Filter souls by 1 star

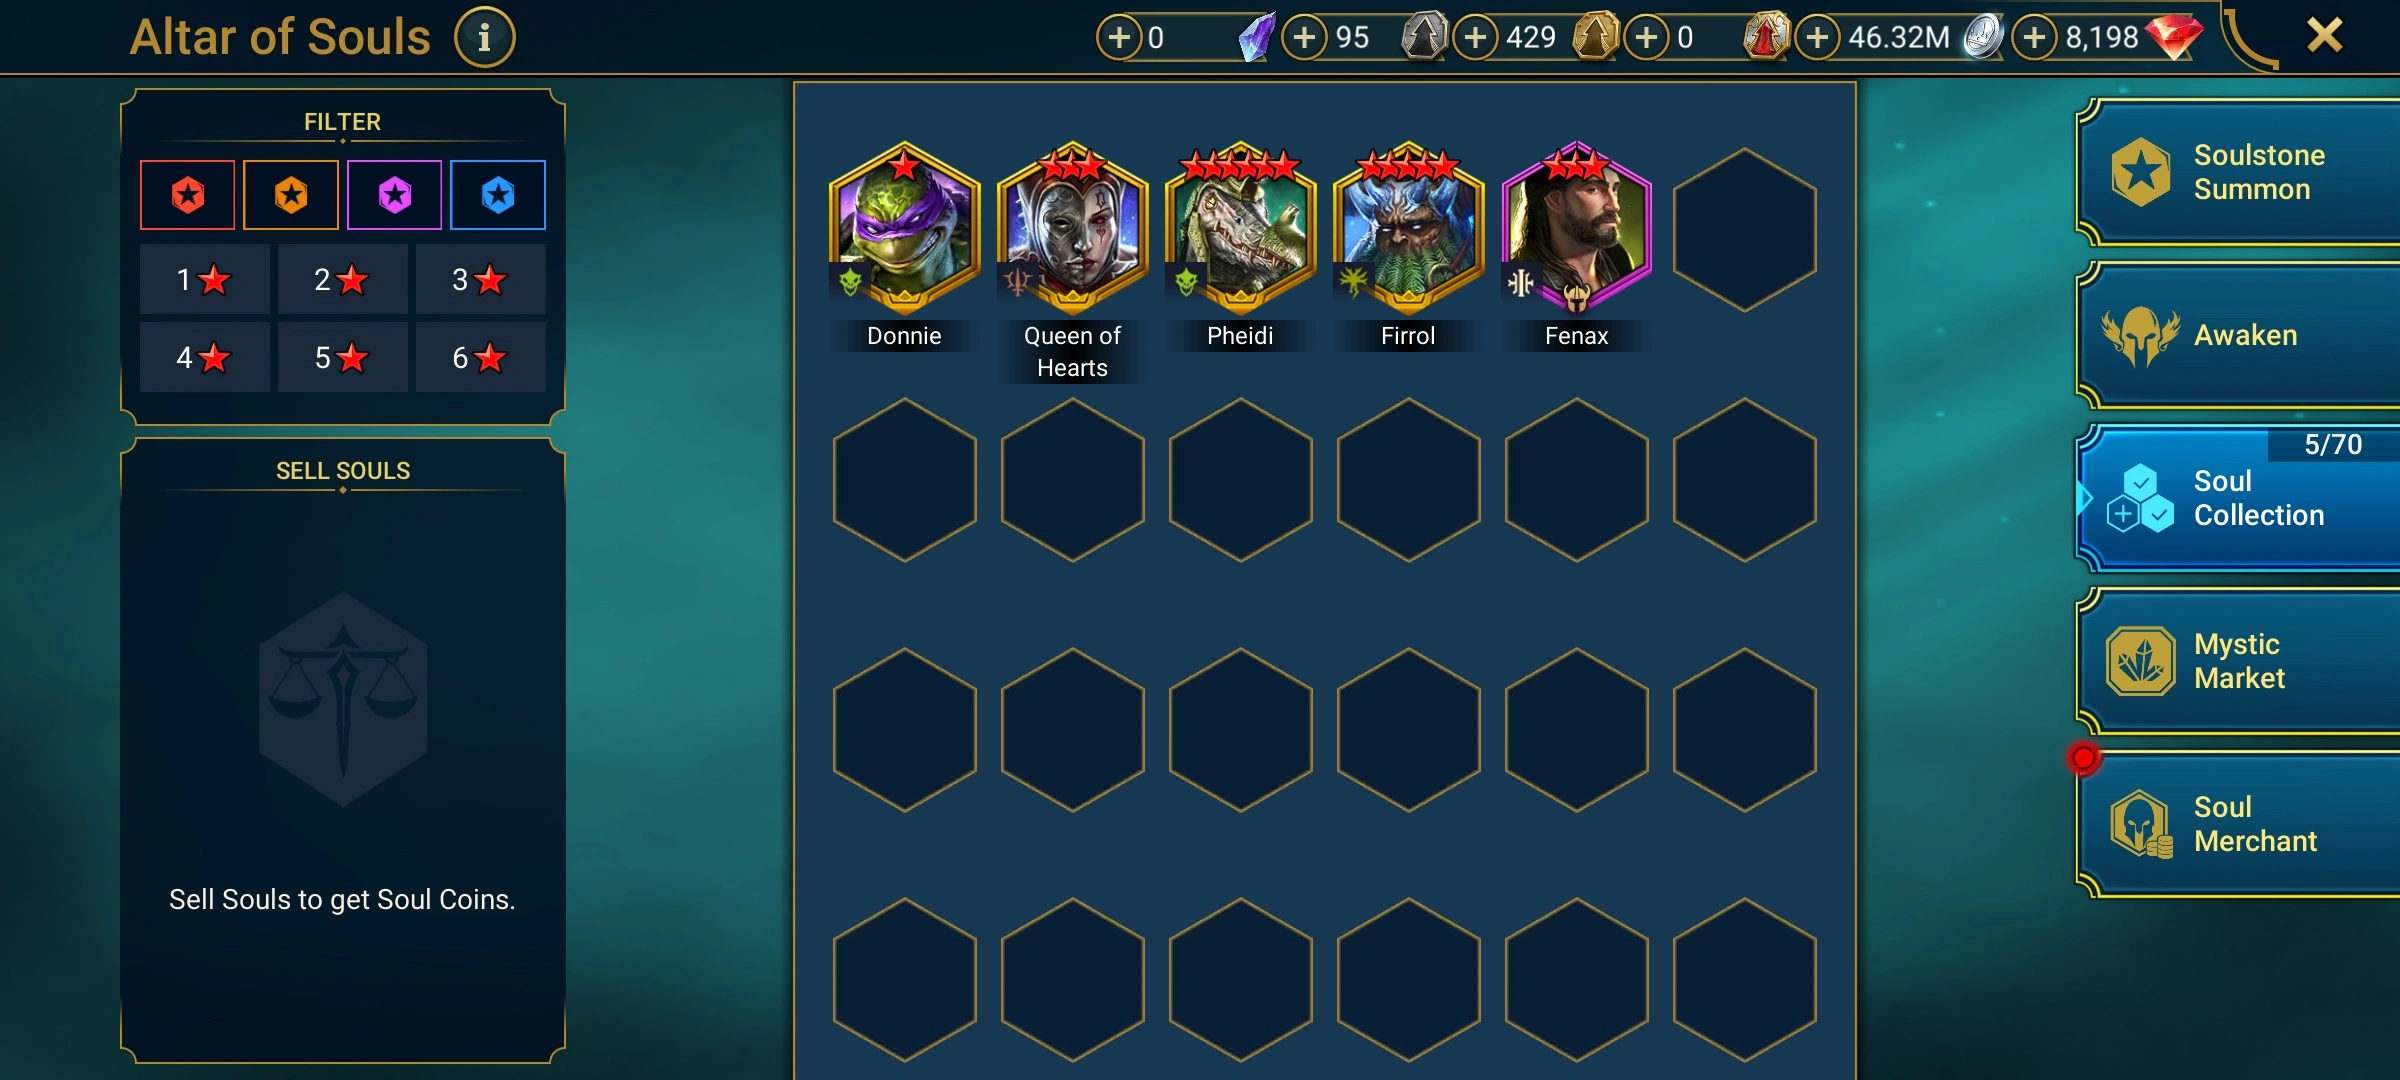point(204,279)
